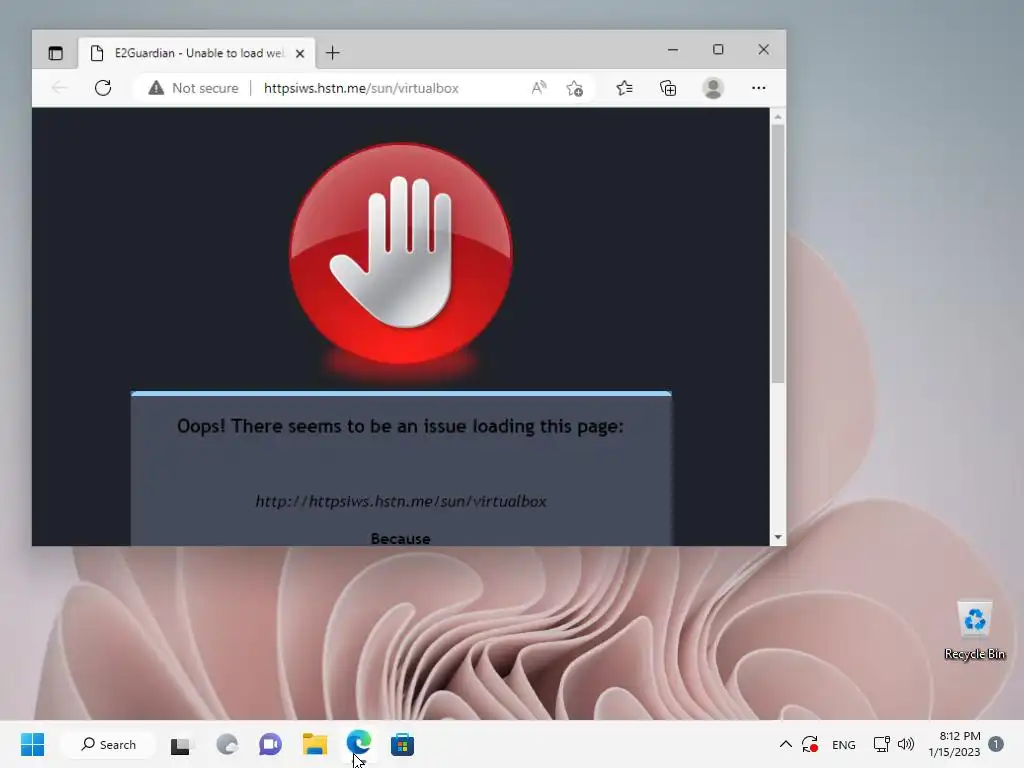Open a new browser tab
The image size is (1024, 768).
pos(332,53)
